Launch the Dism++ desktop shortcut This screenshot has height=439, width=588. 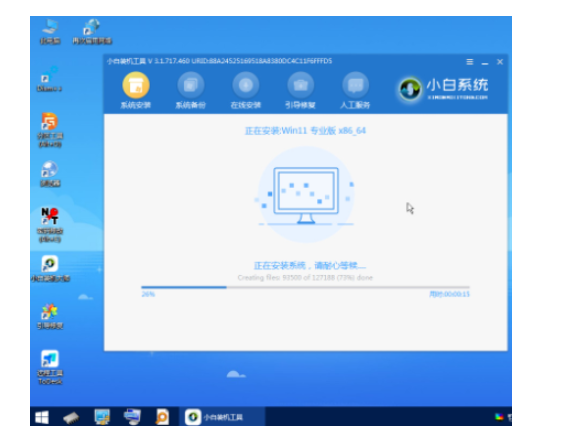(49, 79)
